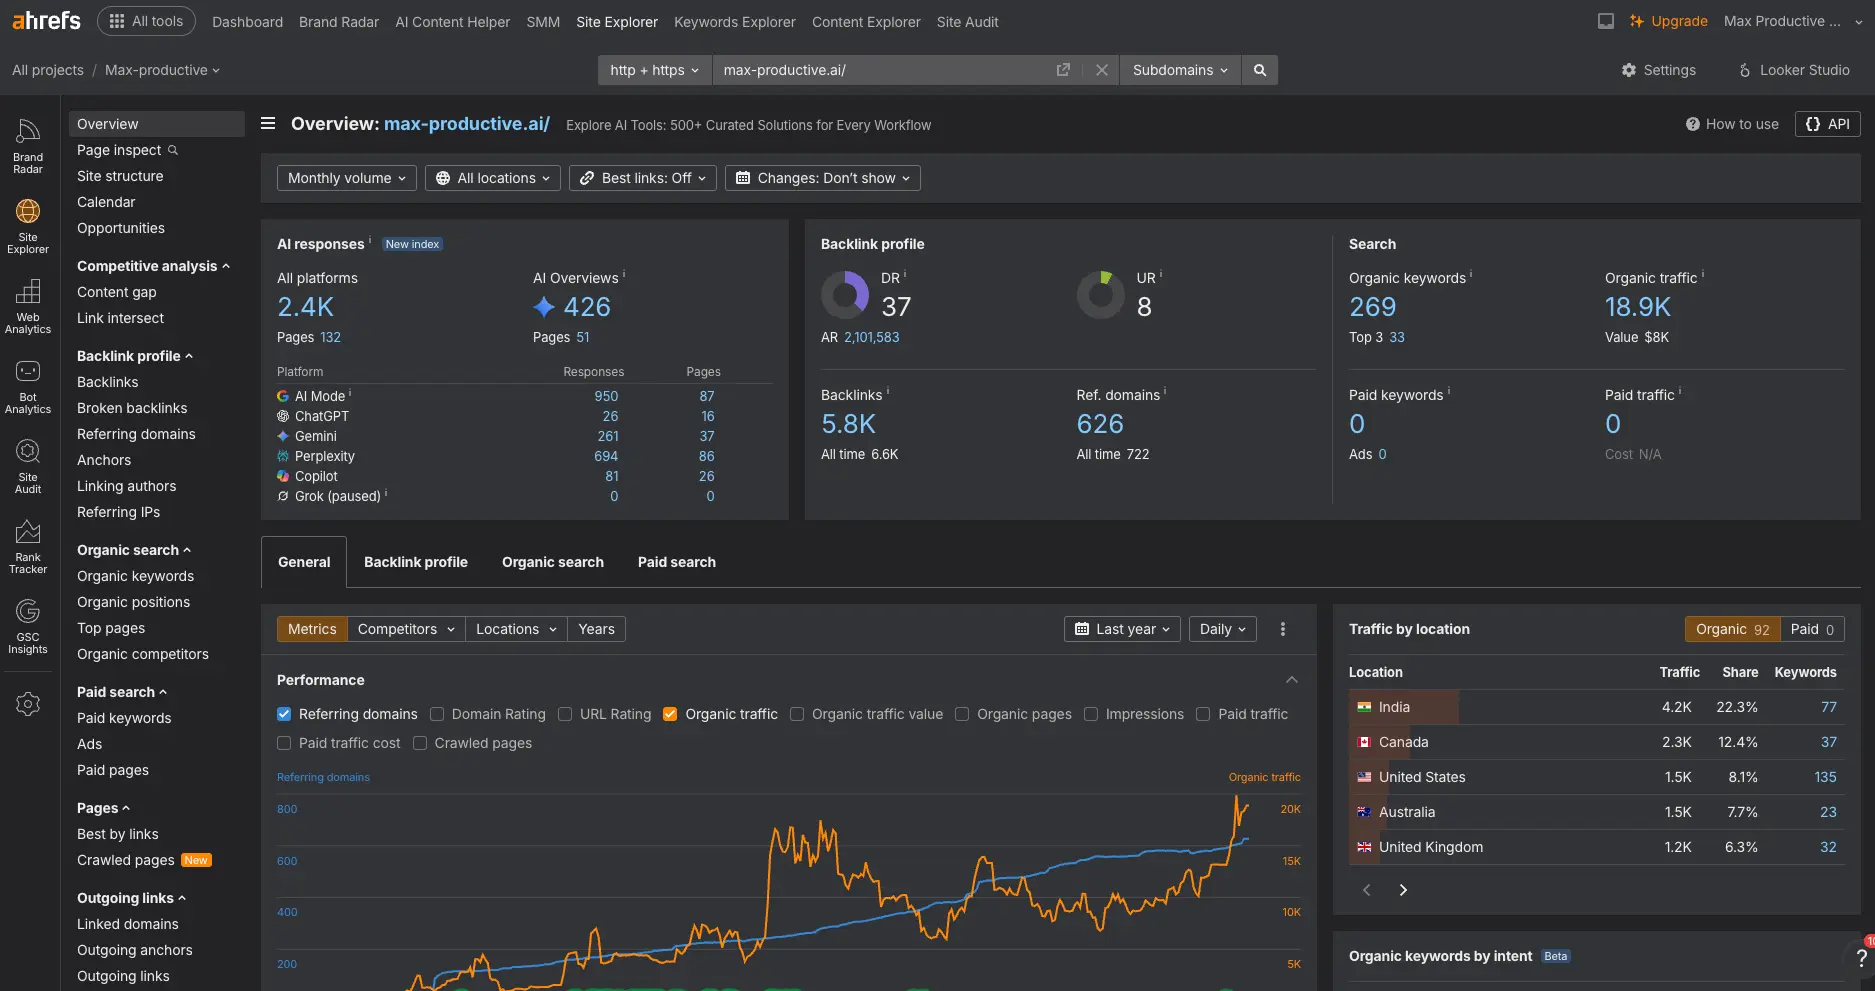Open the Subdomains mode dropdown
Viewport: 1875px width, 991px height.
[1180, 70]
